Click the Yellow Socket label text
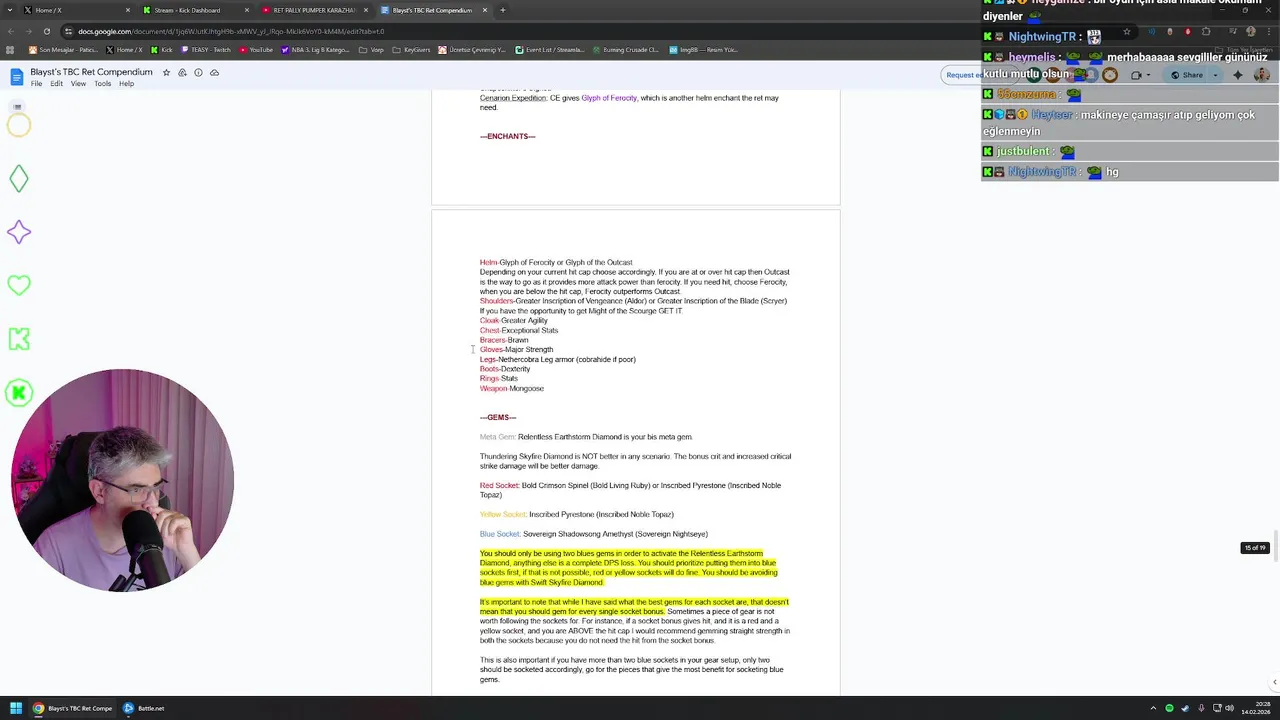Image resolution: width=1280 pixels, height=720 pixels. point(503,514)
